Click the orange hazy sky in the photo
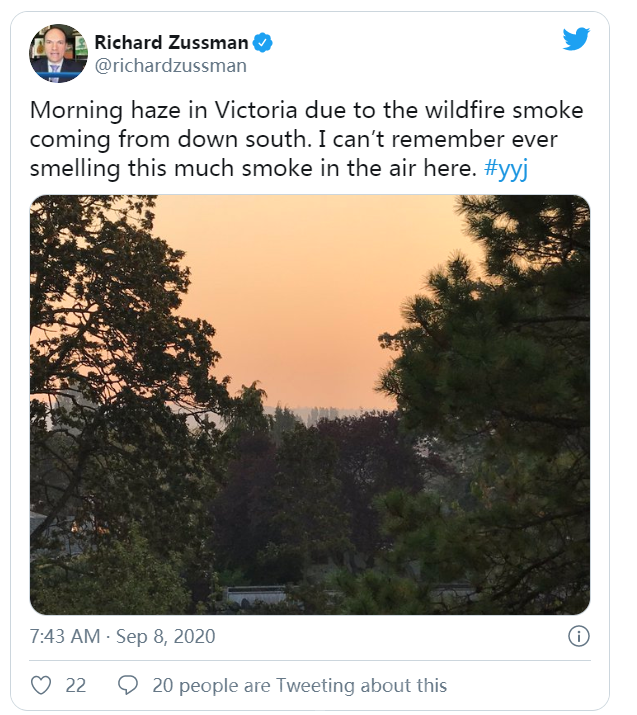The width and height of the screenshot is (637, 715). [300, 290]
